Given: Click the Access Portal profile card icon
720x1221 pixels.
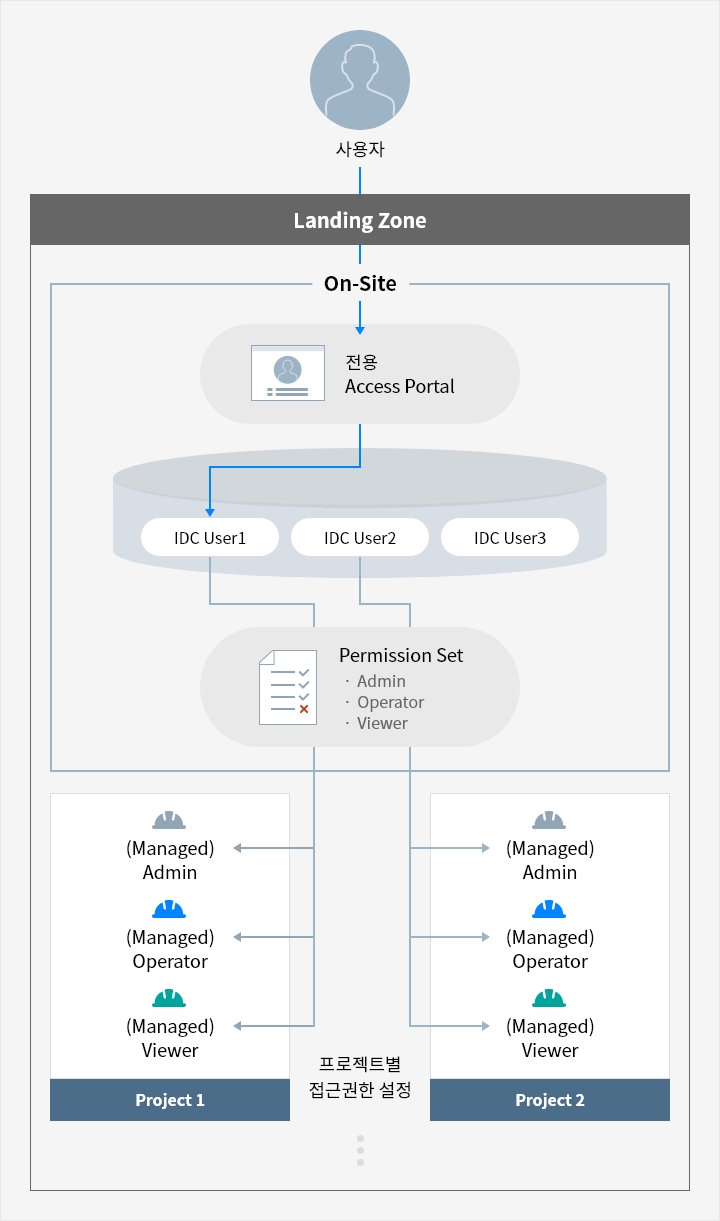Looking at the screenshot, I should [x=288, y=374].
